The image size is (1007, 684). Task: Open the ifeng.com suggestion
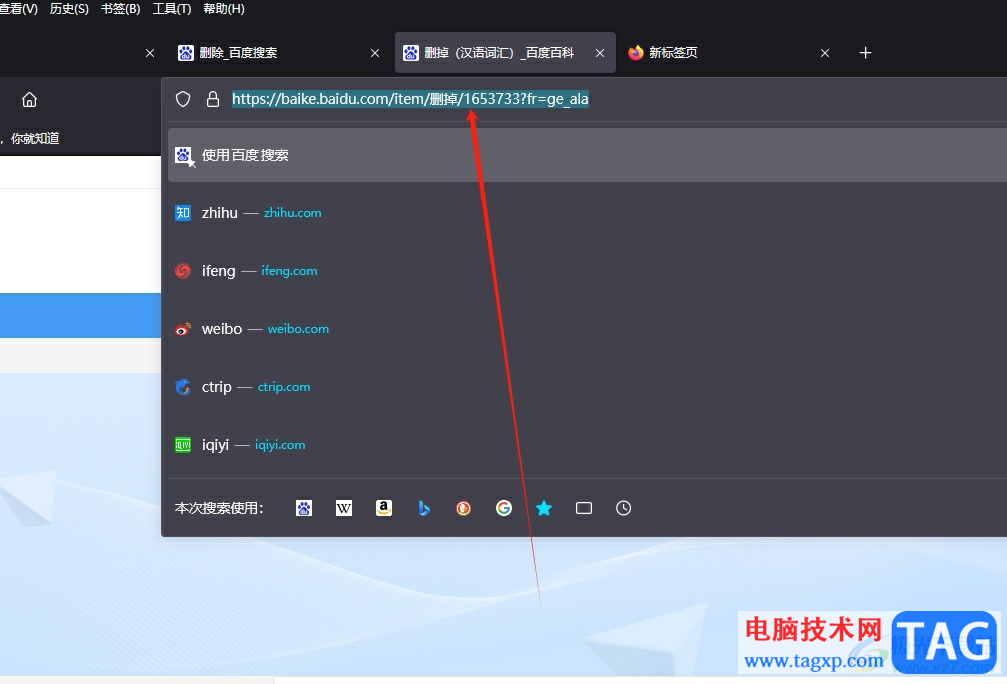[587, 271]
